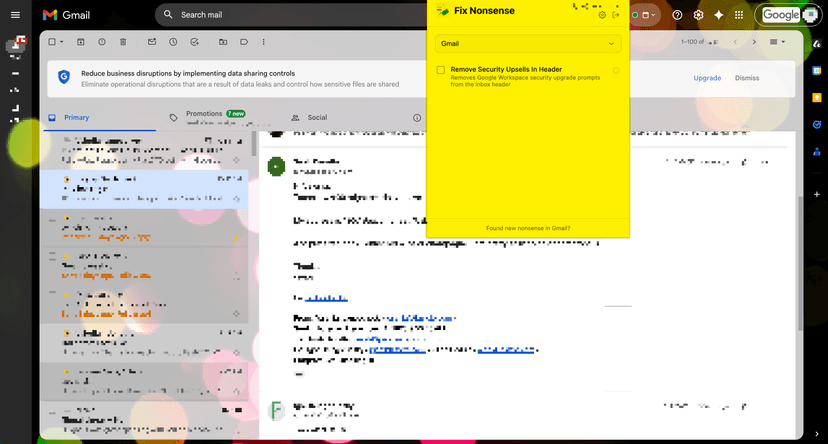Open the Gmail main menu hamburger
Image resolution: width=828 pixels, height=444 pixels.
pyautogui.click(x=15, y=15)
